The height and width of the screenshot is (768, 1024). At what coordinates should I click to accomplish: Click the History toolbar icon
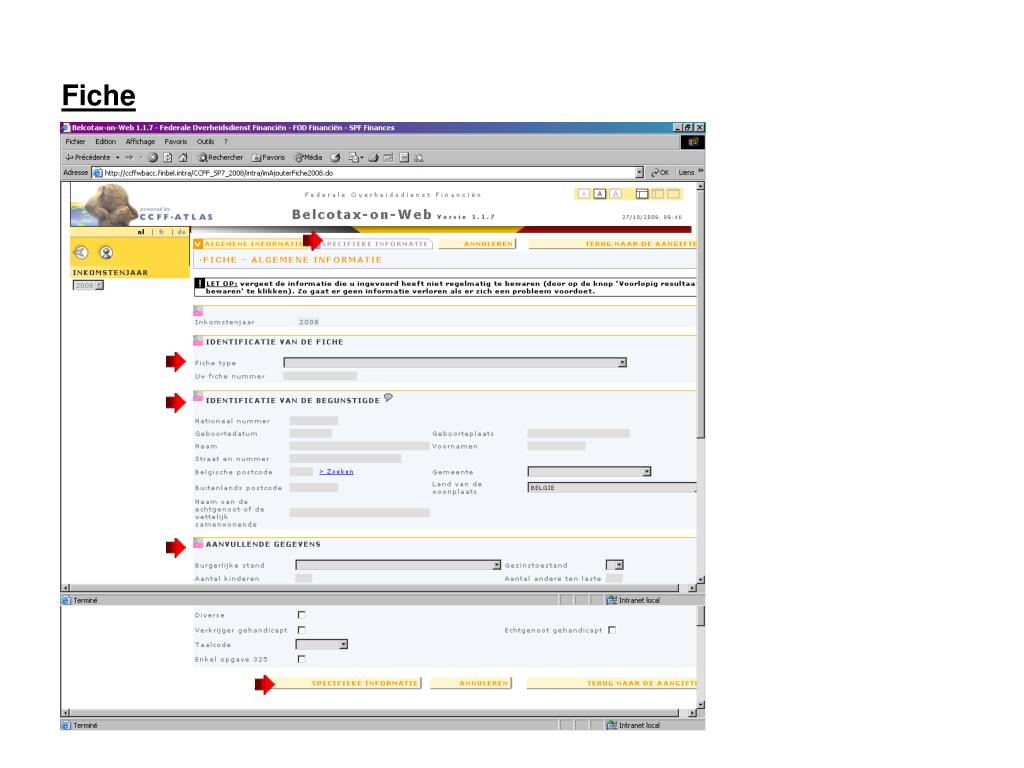click(335, 157)
